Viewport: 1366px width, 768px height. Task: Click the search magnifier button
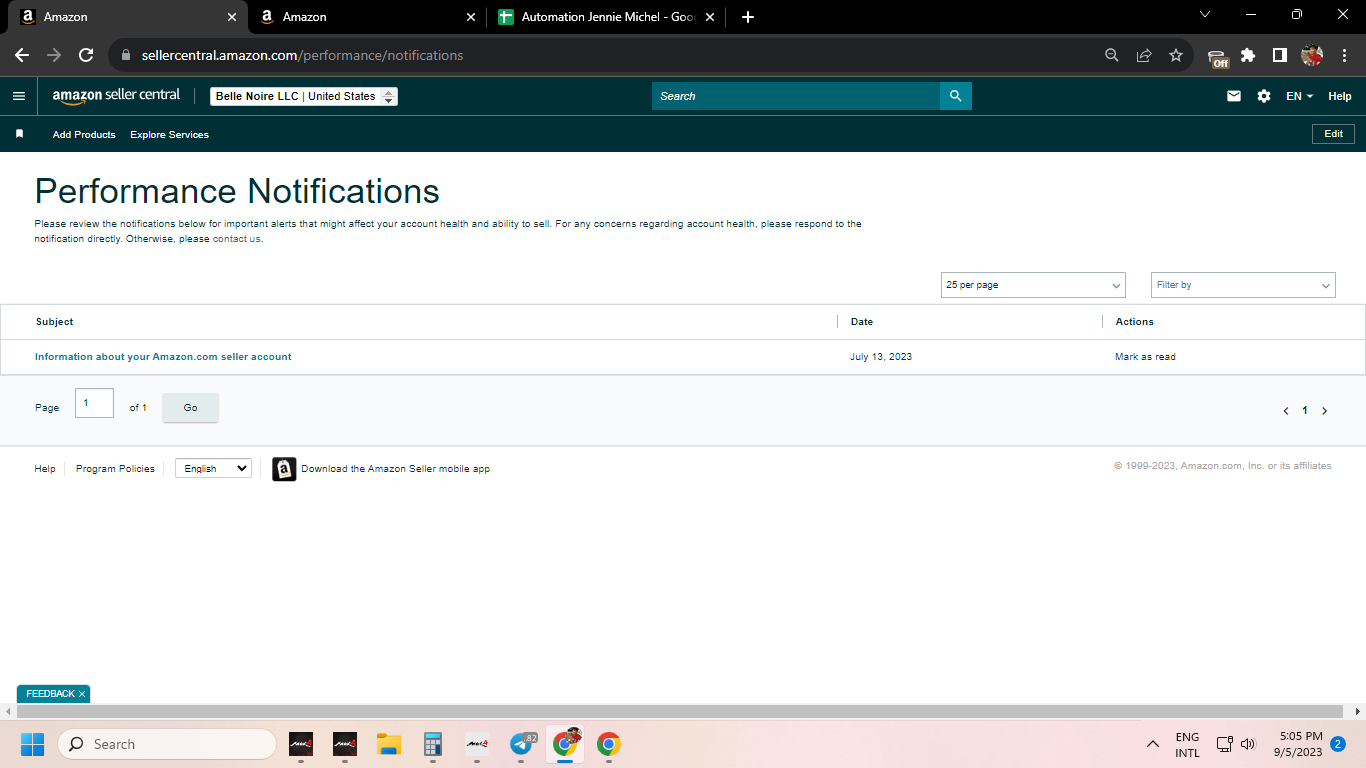955,96
